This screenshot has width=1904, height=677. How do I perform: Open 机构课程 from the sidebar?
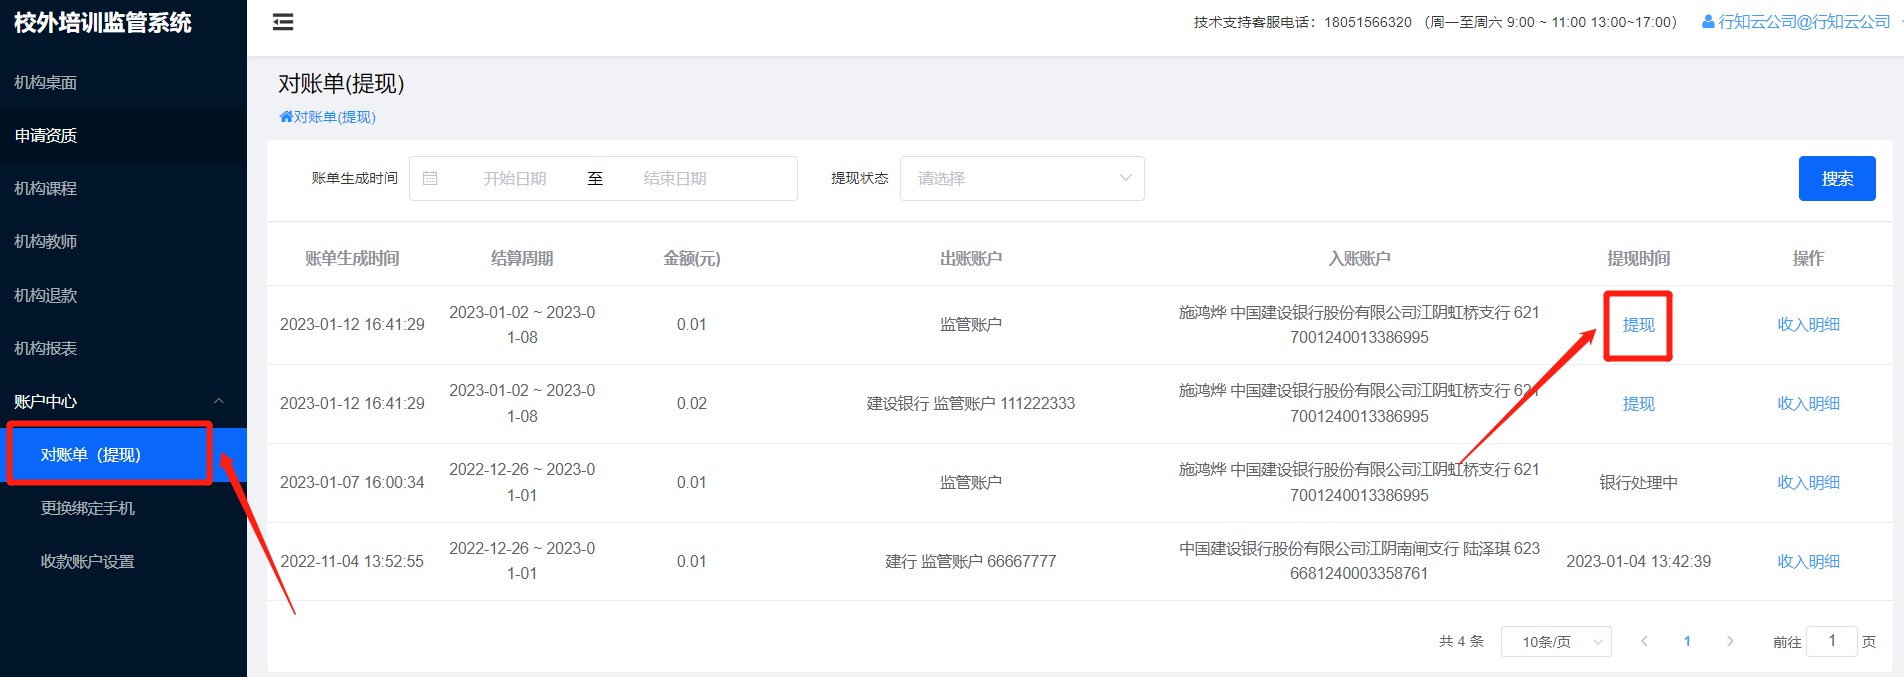tap(46, 188)
